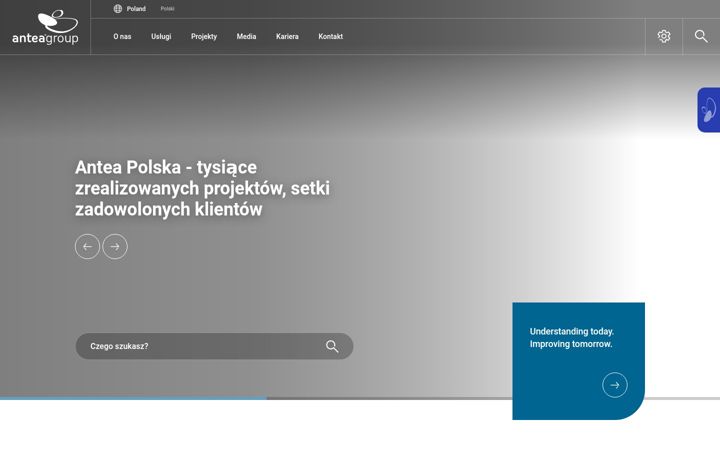The image size is (720, 450).
Task: Open the blue accessibility side tab
Action: 709,110
